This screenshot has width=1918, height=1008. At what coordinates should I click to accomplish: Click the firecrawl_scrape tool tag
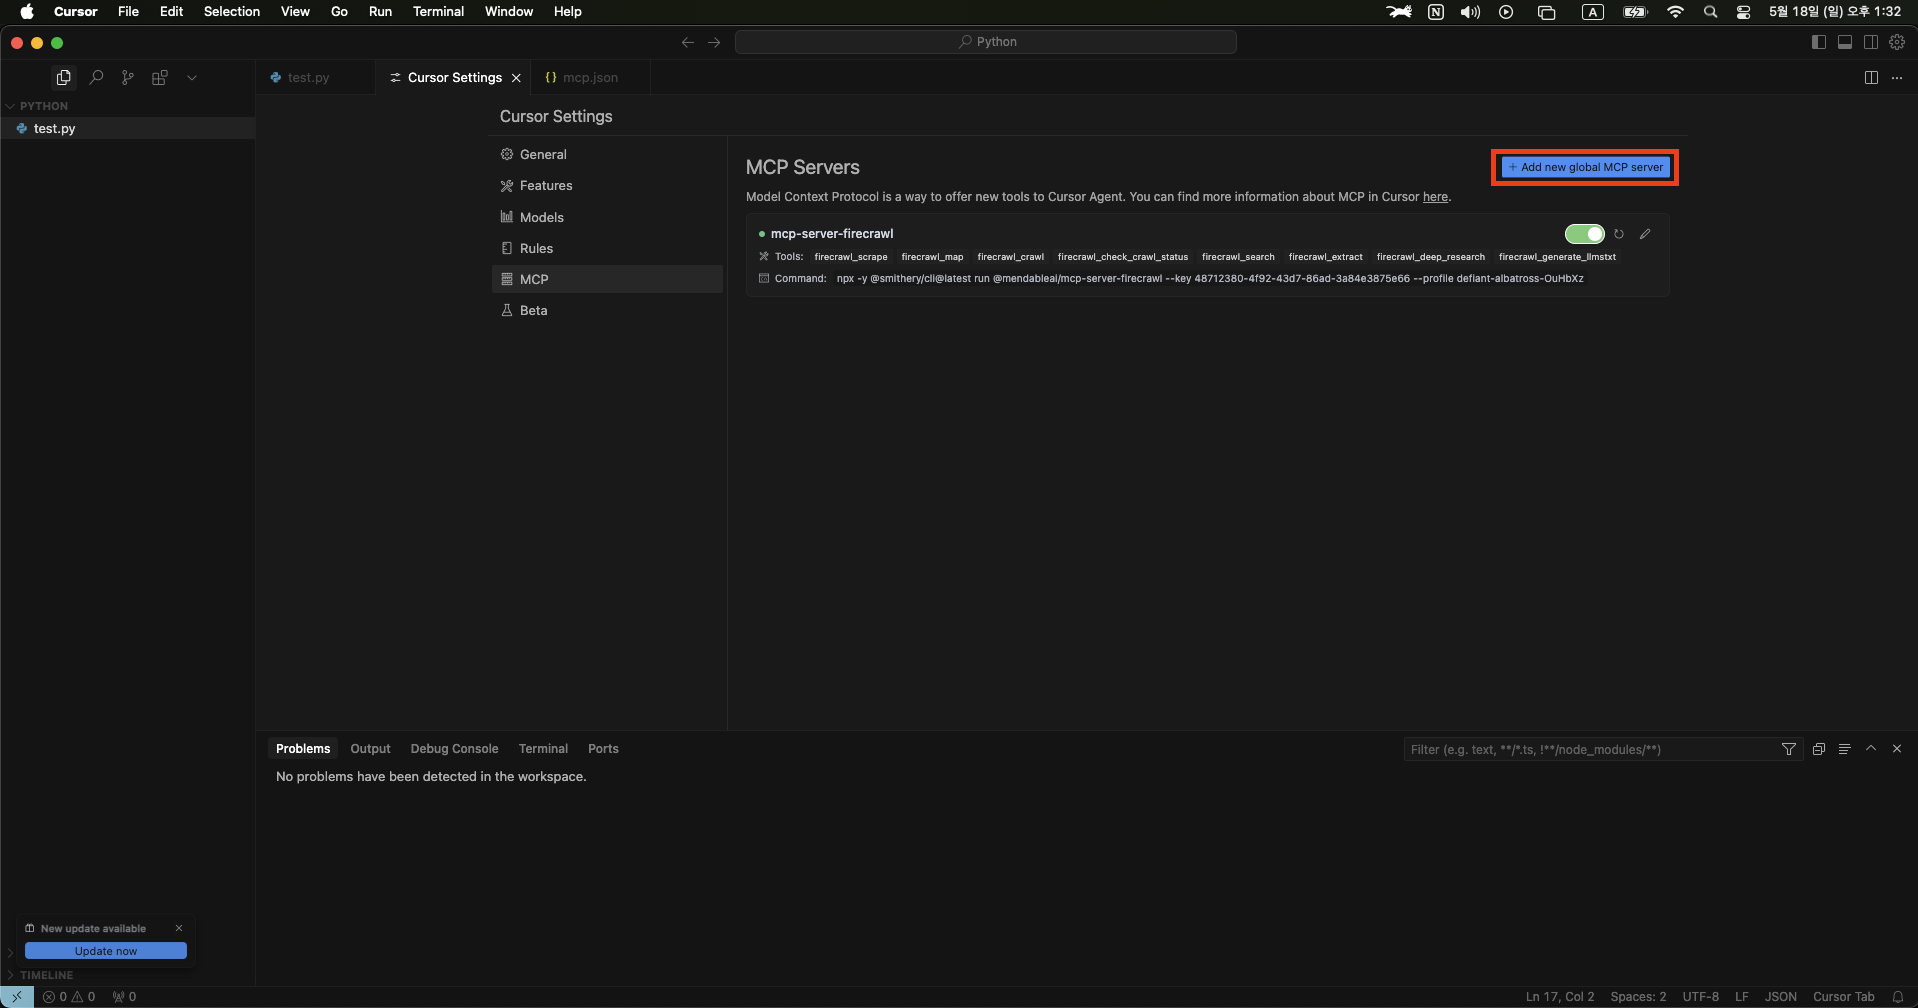[x=851, y=257]
